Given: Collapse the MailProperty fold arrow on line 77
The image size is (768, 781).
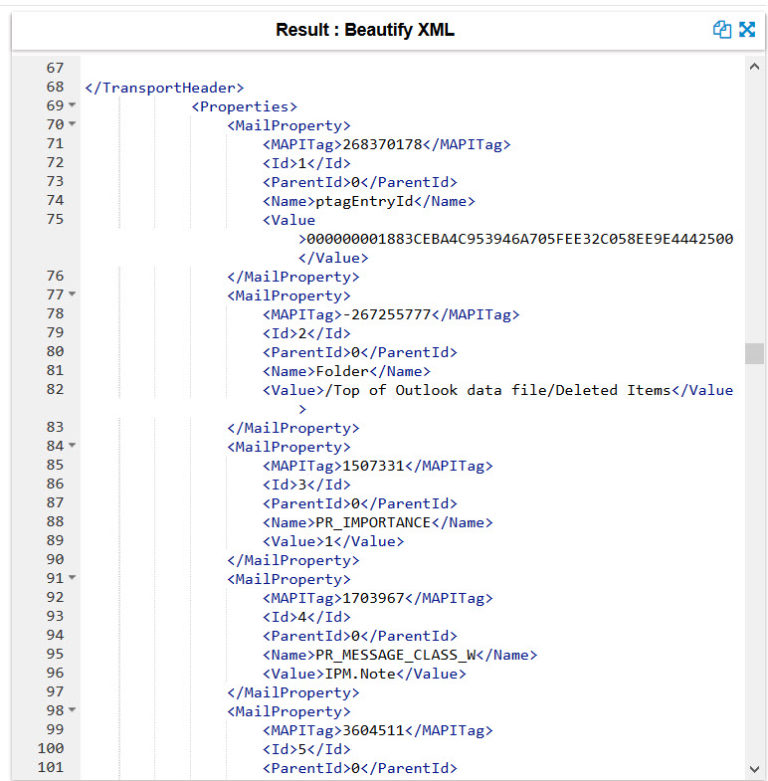Looking at the screenshot, I should coord(72,294).
